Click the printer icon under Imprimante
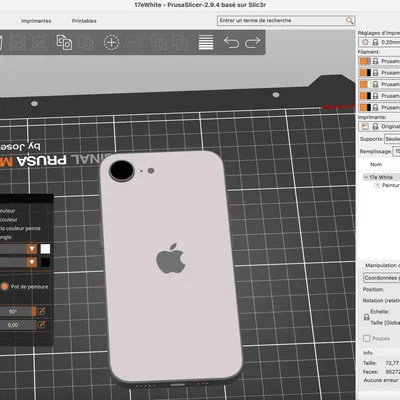 pos(365,126)
